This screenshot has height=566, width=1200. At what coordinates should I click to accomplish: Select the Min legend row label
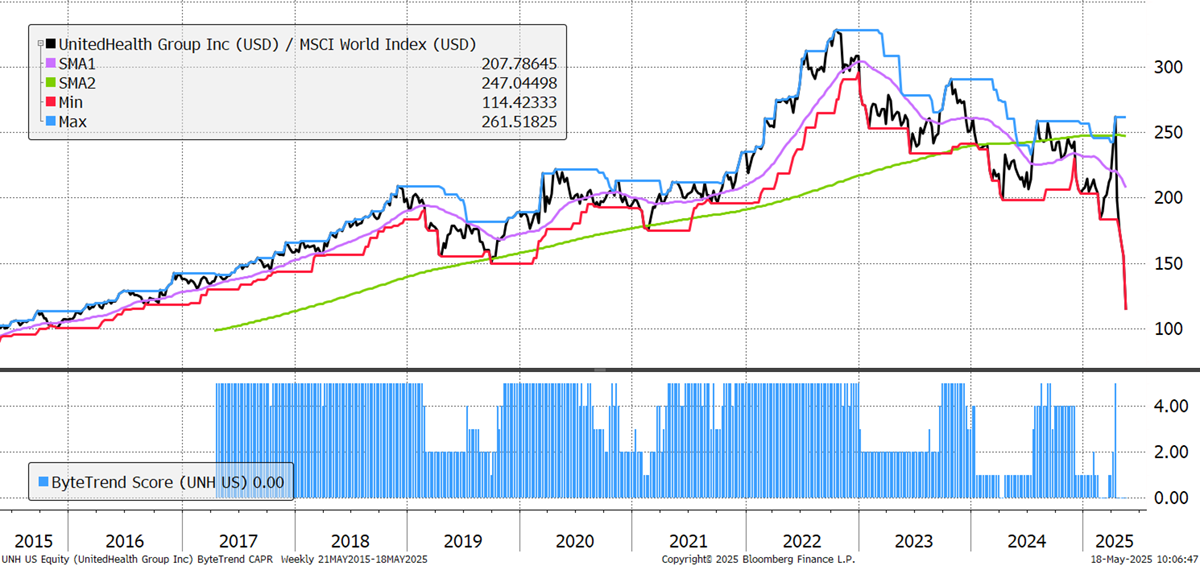[71, 102]
